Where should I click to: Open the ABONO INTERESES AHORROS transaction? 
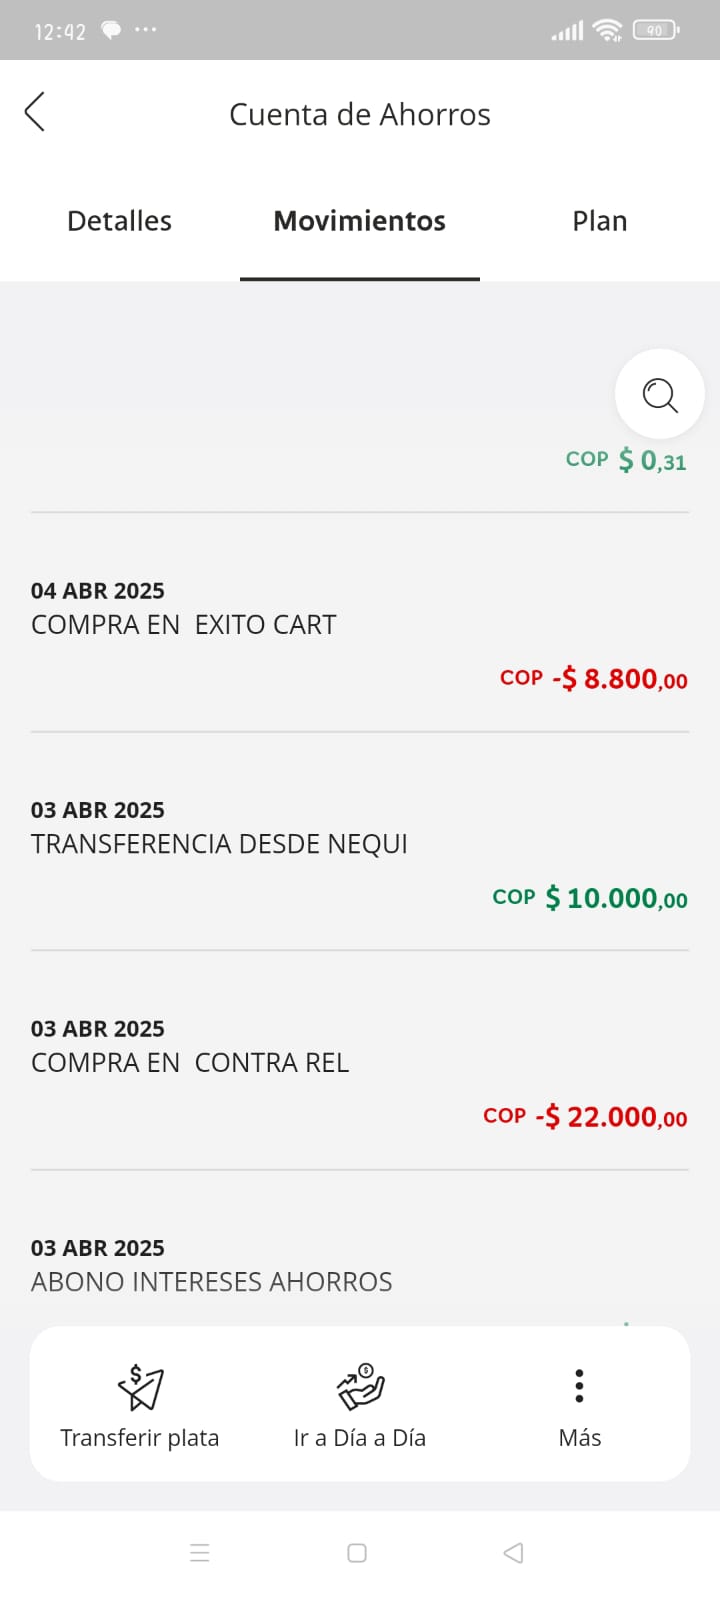(x=211, y=1281)
